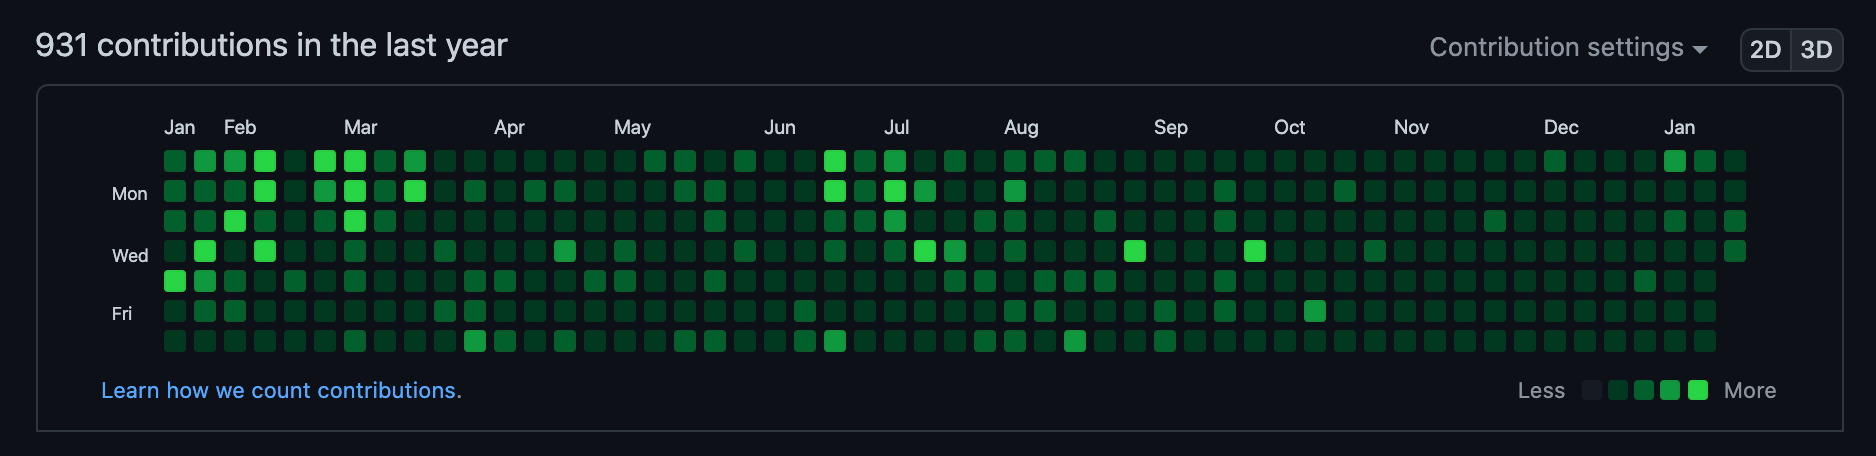Click the Nov month label
The width and height of the screenshot is (1876, 456).
(x=1411, y=127)
